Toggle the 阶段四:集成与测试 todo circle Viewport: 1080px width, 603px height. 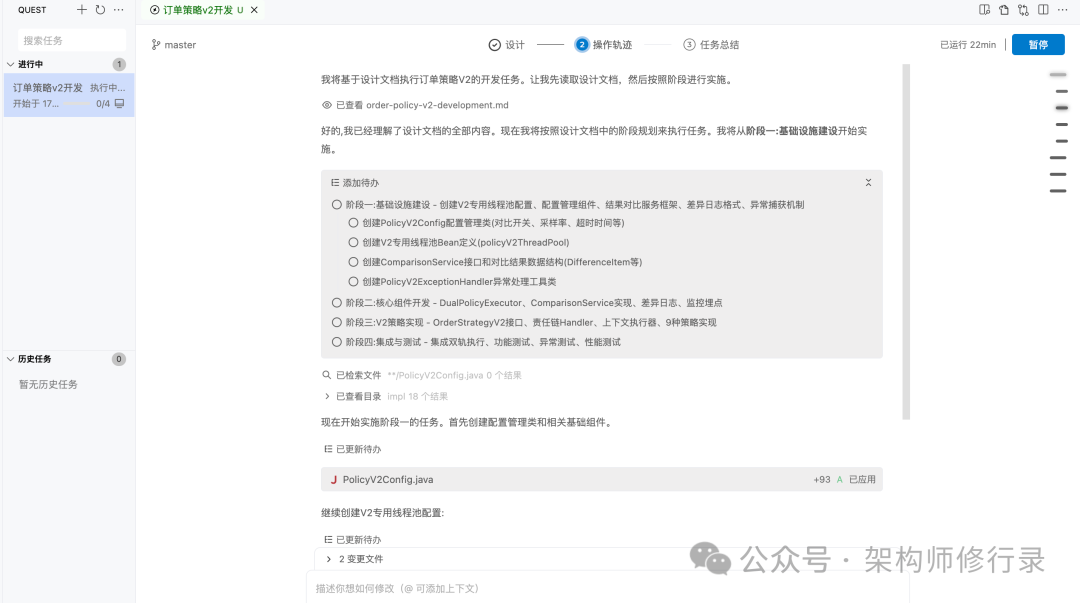[337, 342]
